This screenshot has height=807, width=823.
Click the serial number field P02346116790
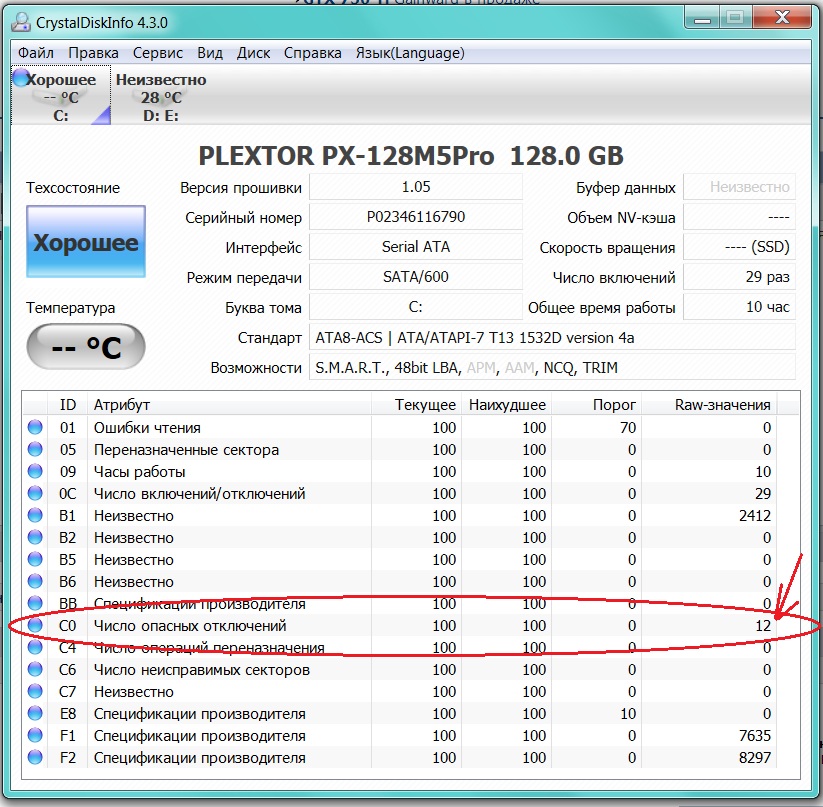pos(416,217)
